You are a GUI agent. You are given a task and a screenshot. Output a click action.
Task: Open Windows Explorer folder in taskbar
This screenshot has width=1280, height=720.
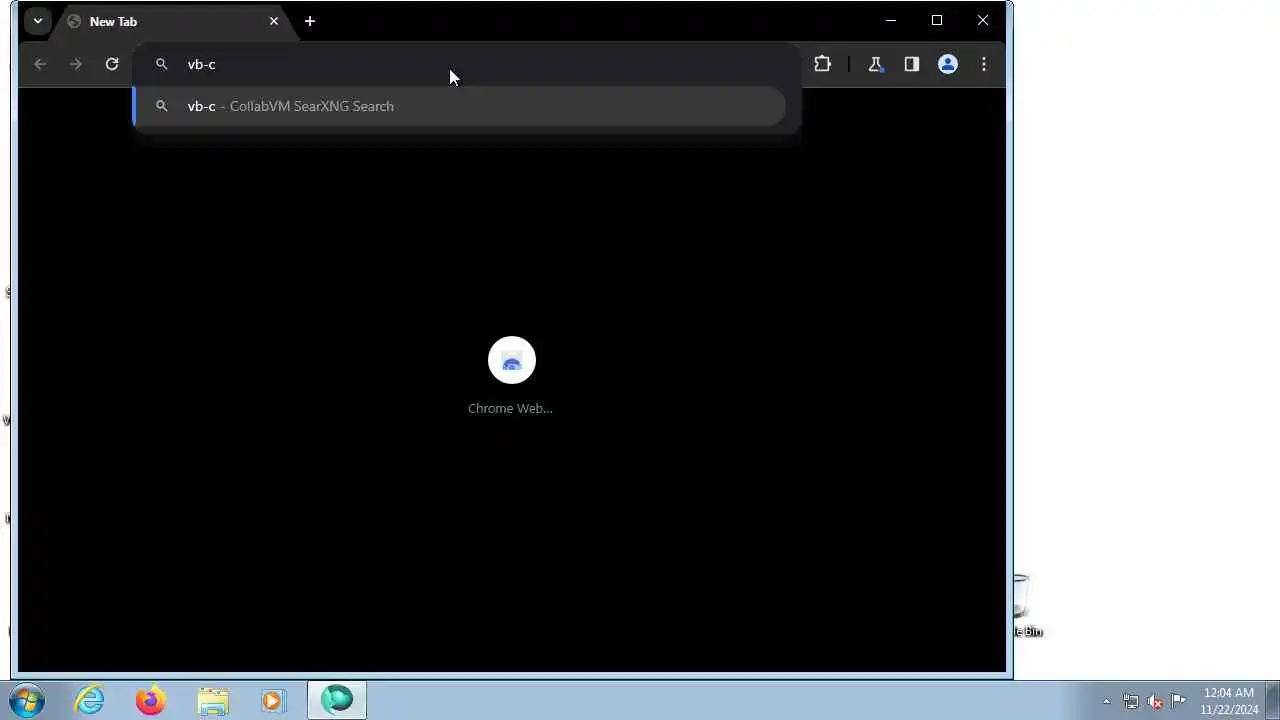point(213,700)
